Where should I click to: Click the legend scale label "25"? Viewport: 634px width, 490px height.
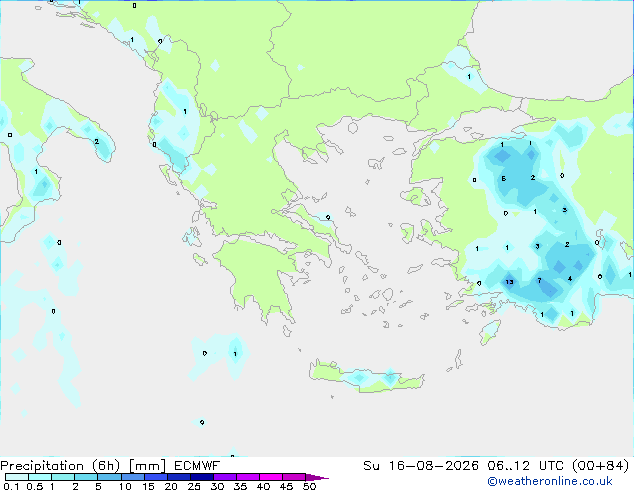click(x=194, y=486)
